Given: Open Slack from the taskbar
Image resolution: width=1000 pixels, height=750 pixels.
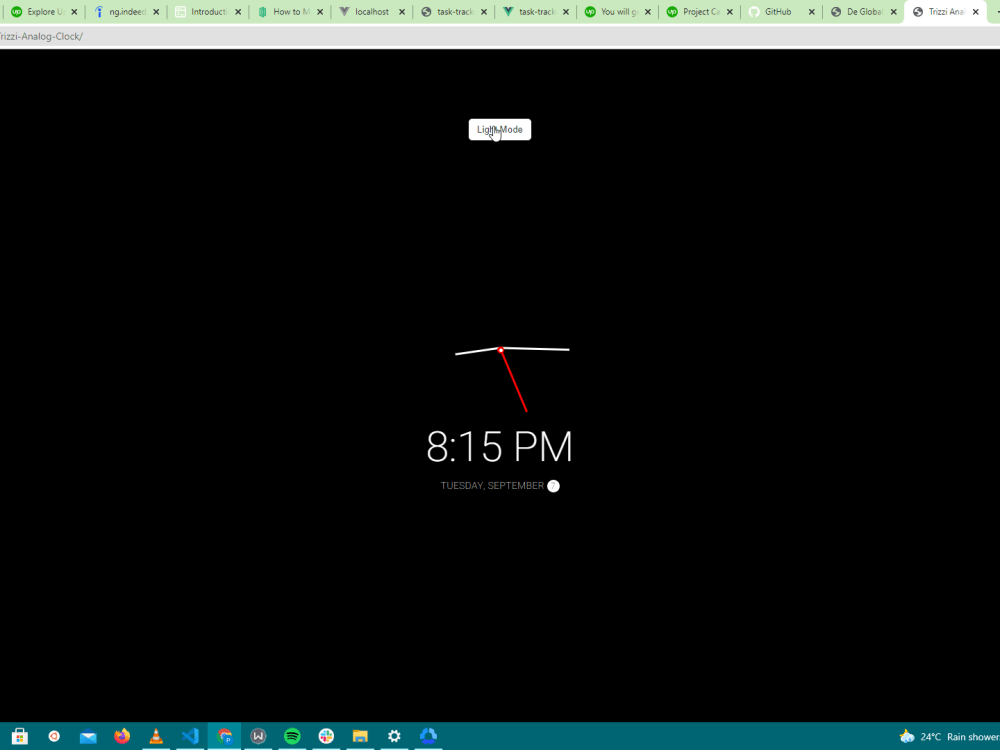Looking at the screenshot, I should click(326, 736).
